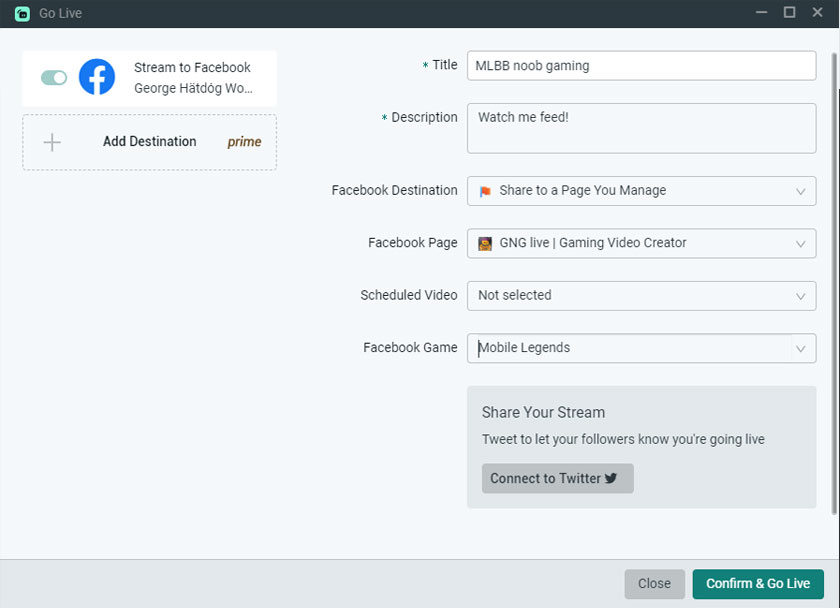Click the plus icon for Add Destination
Screen dimensions: 840x608
(x=52, y=142)
